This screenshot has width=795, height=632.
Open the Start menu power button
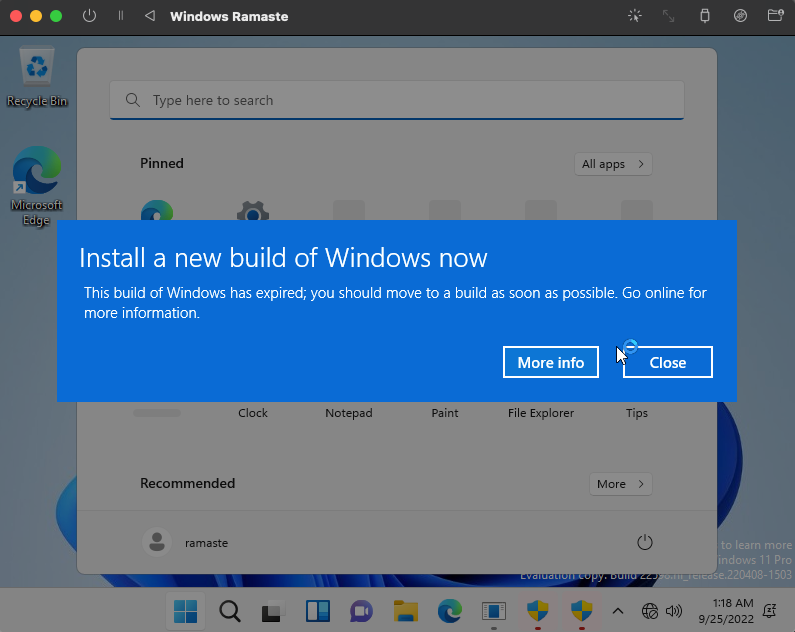click(644, 542)
